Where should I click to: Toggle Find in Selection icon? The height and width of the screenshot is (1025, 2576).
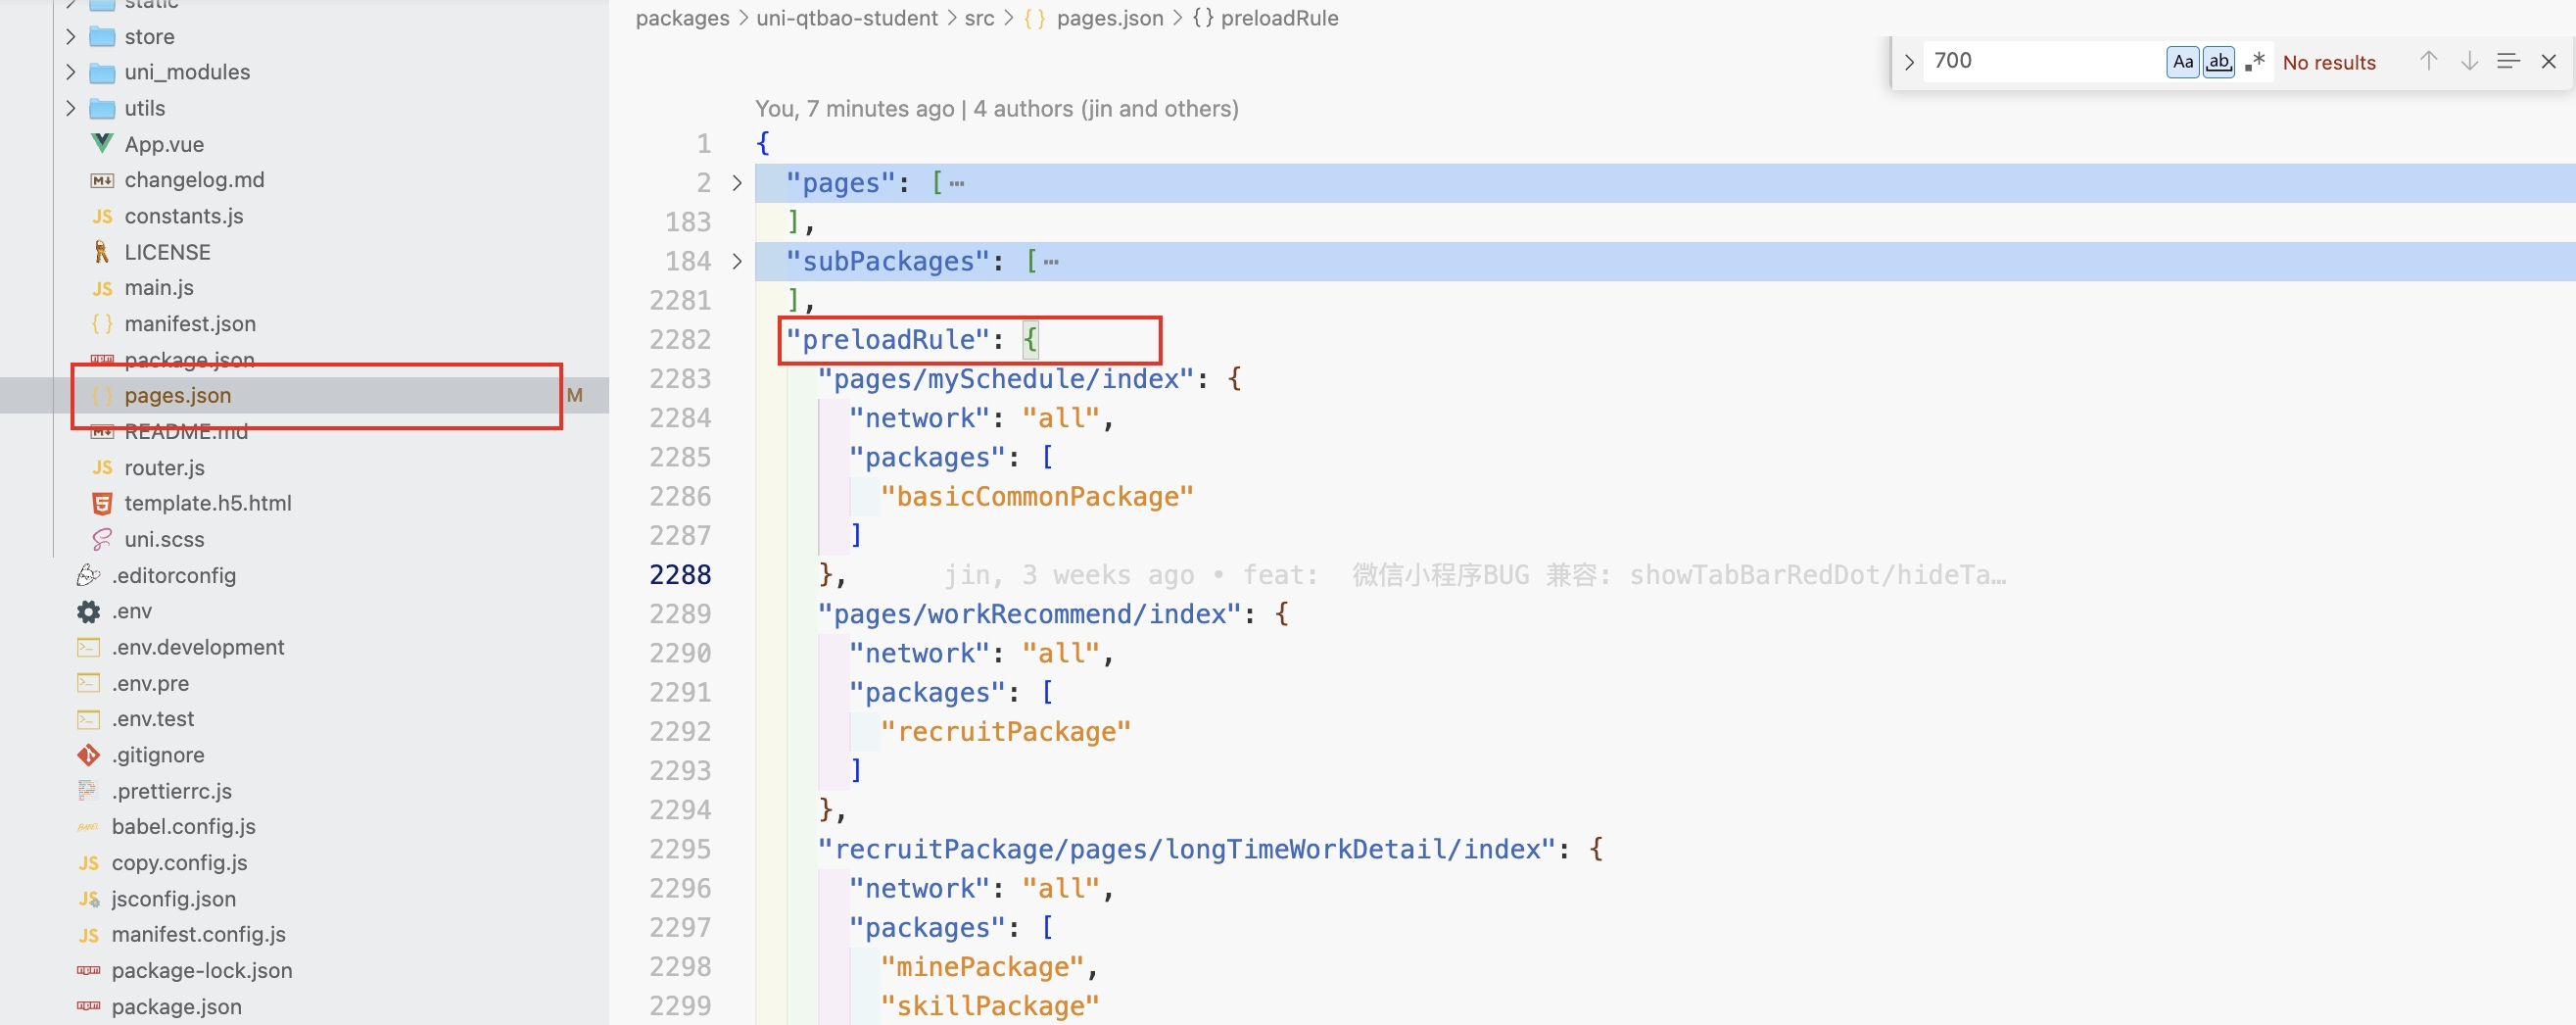[x=2508, y=61]
